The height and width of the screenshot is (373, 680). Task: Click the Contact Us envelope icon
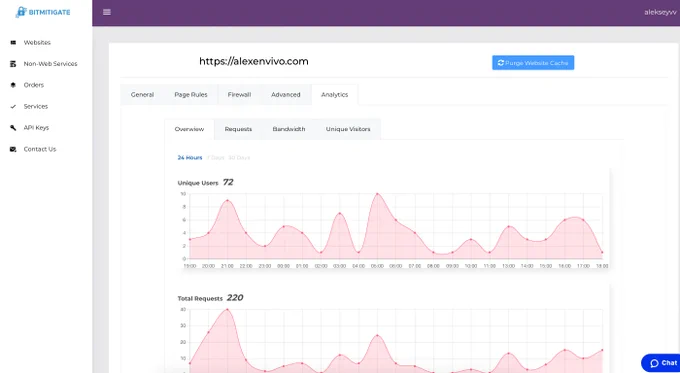point(13,149)
